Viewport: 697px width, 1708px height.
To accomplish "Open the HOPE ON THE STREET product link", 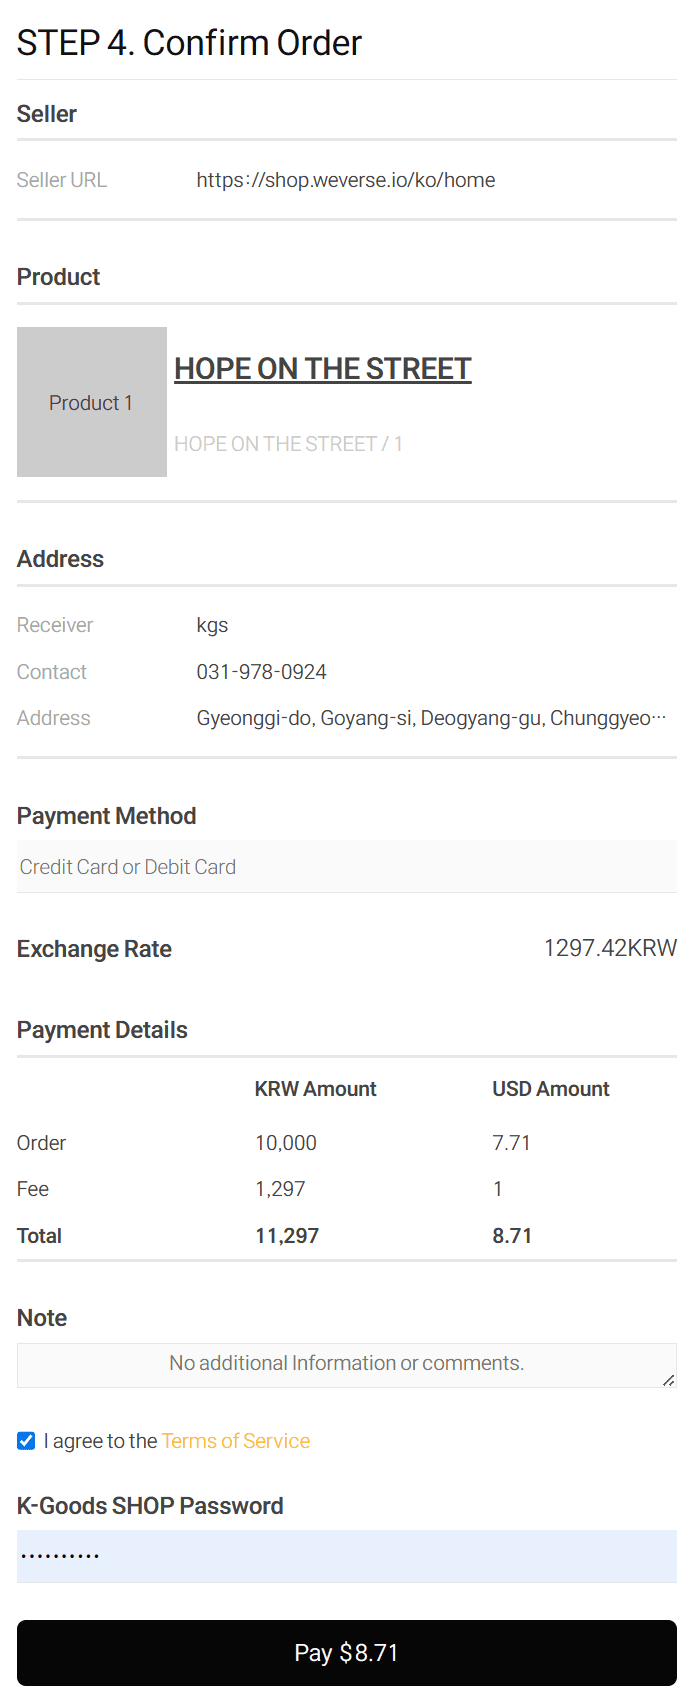I will click(x=322, y=368).
